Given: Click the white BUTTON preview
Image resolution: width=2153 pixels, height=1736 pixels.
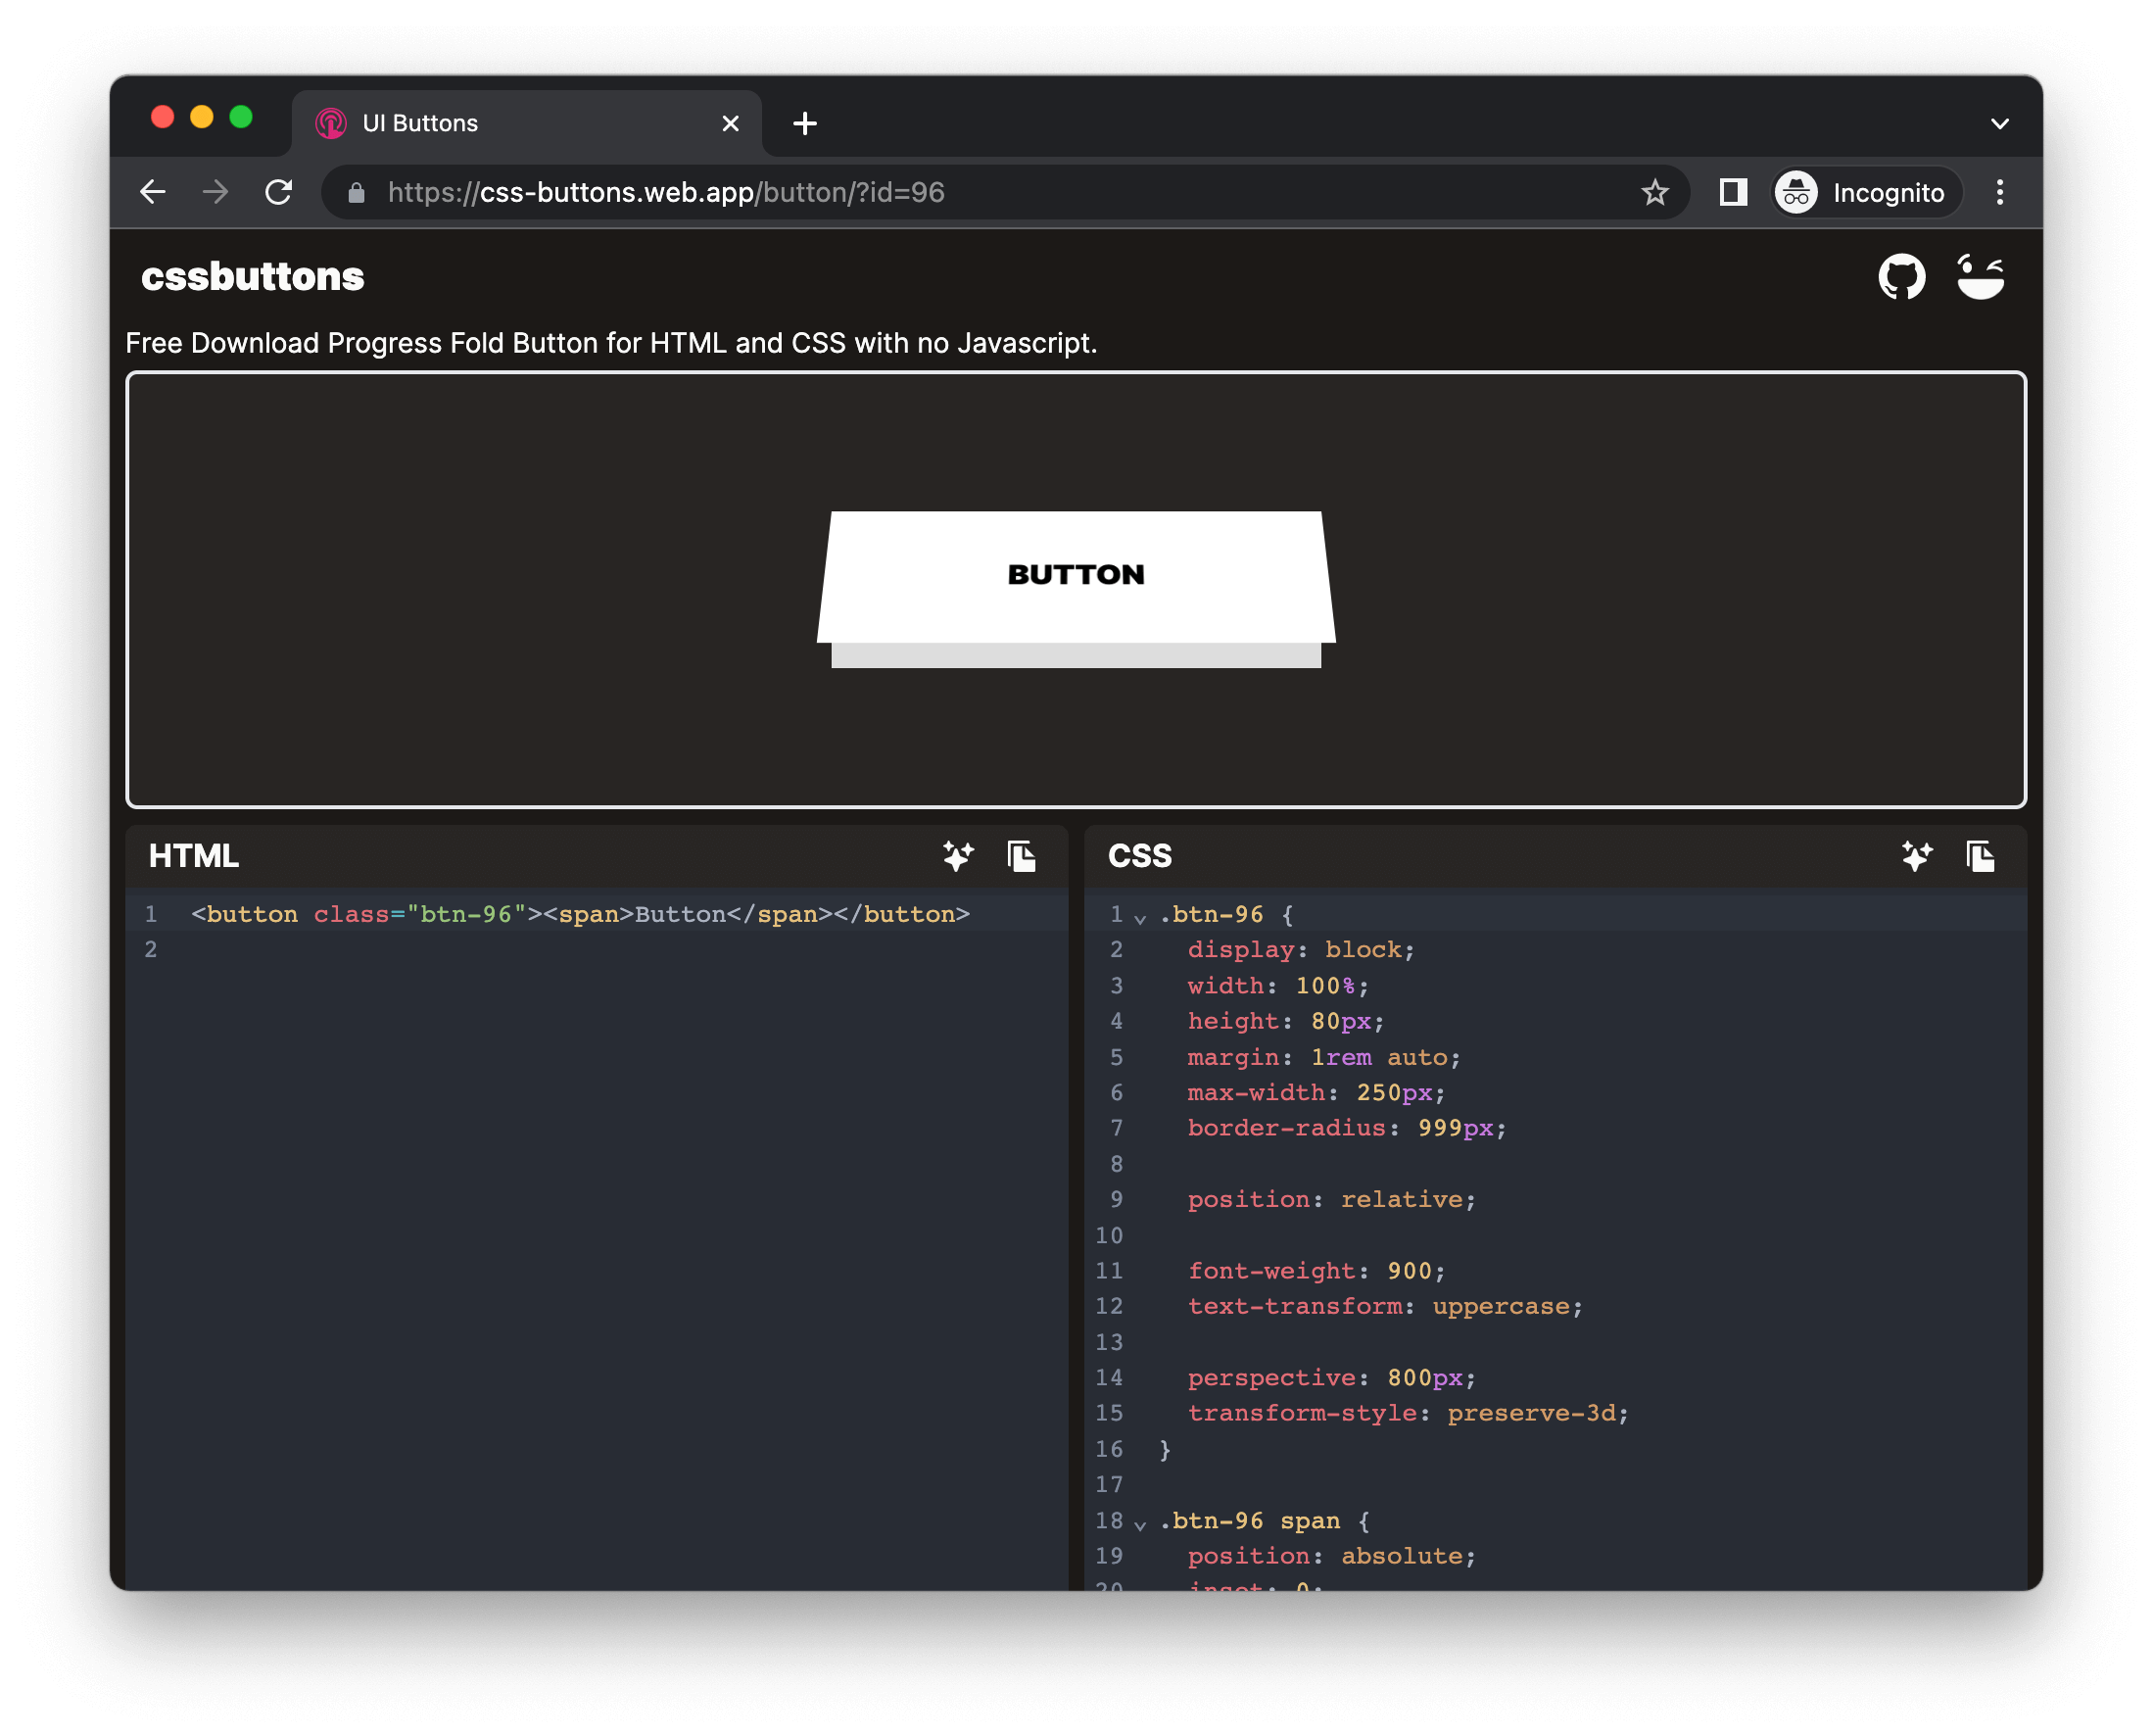Looking at the screenshot, I should tap(1076, 576).
